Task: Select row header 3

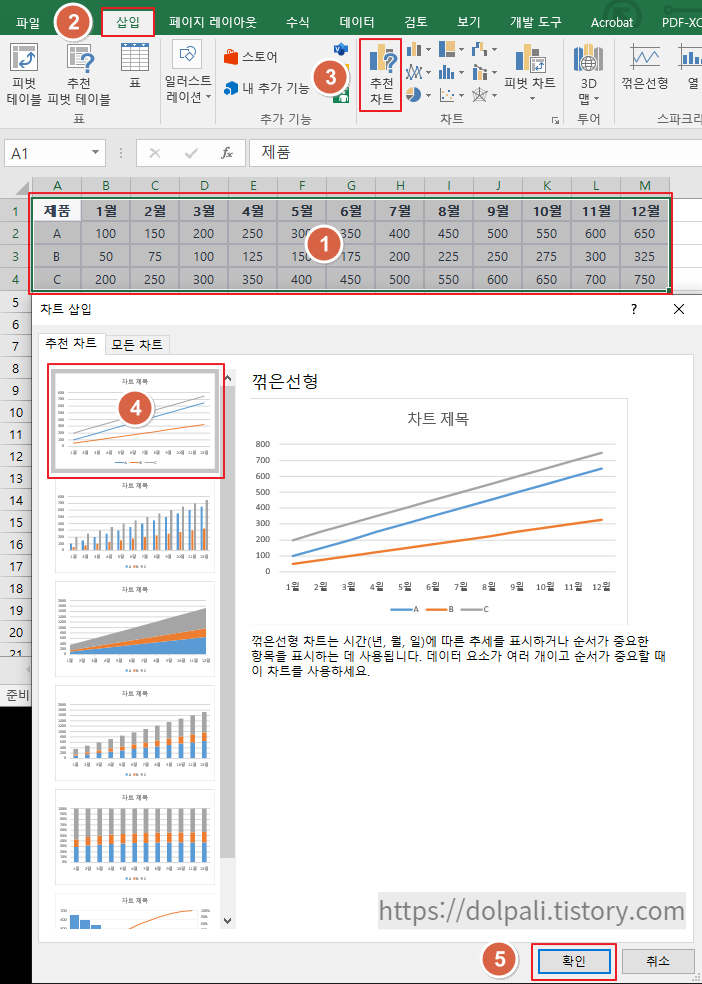Action: (x=16, y=257)
